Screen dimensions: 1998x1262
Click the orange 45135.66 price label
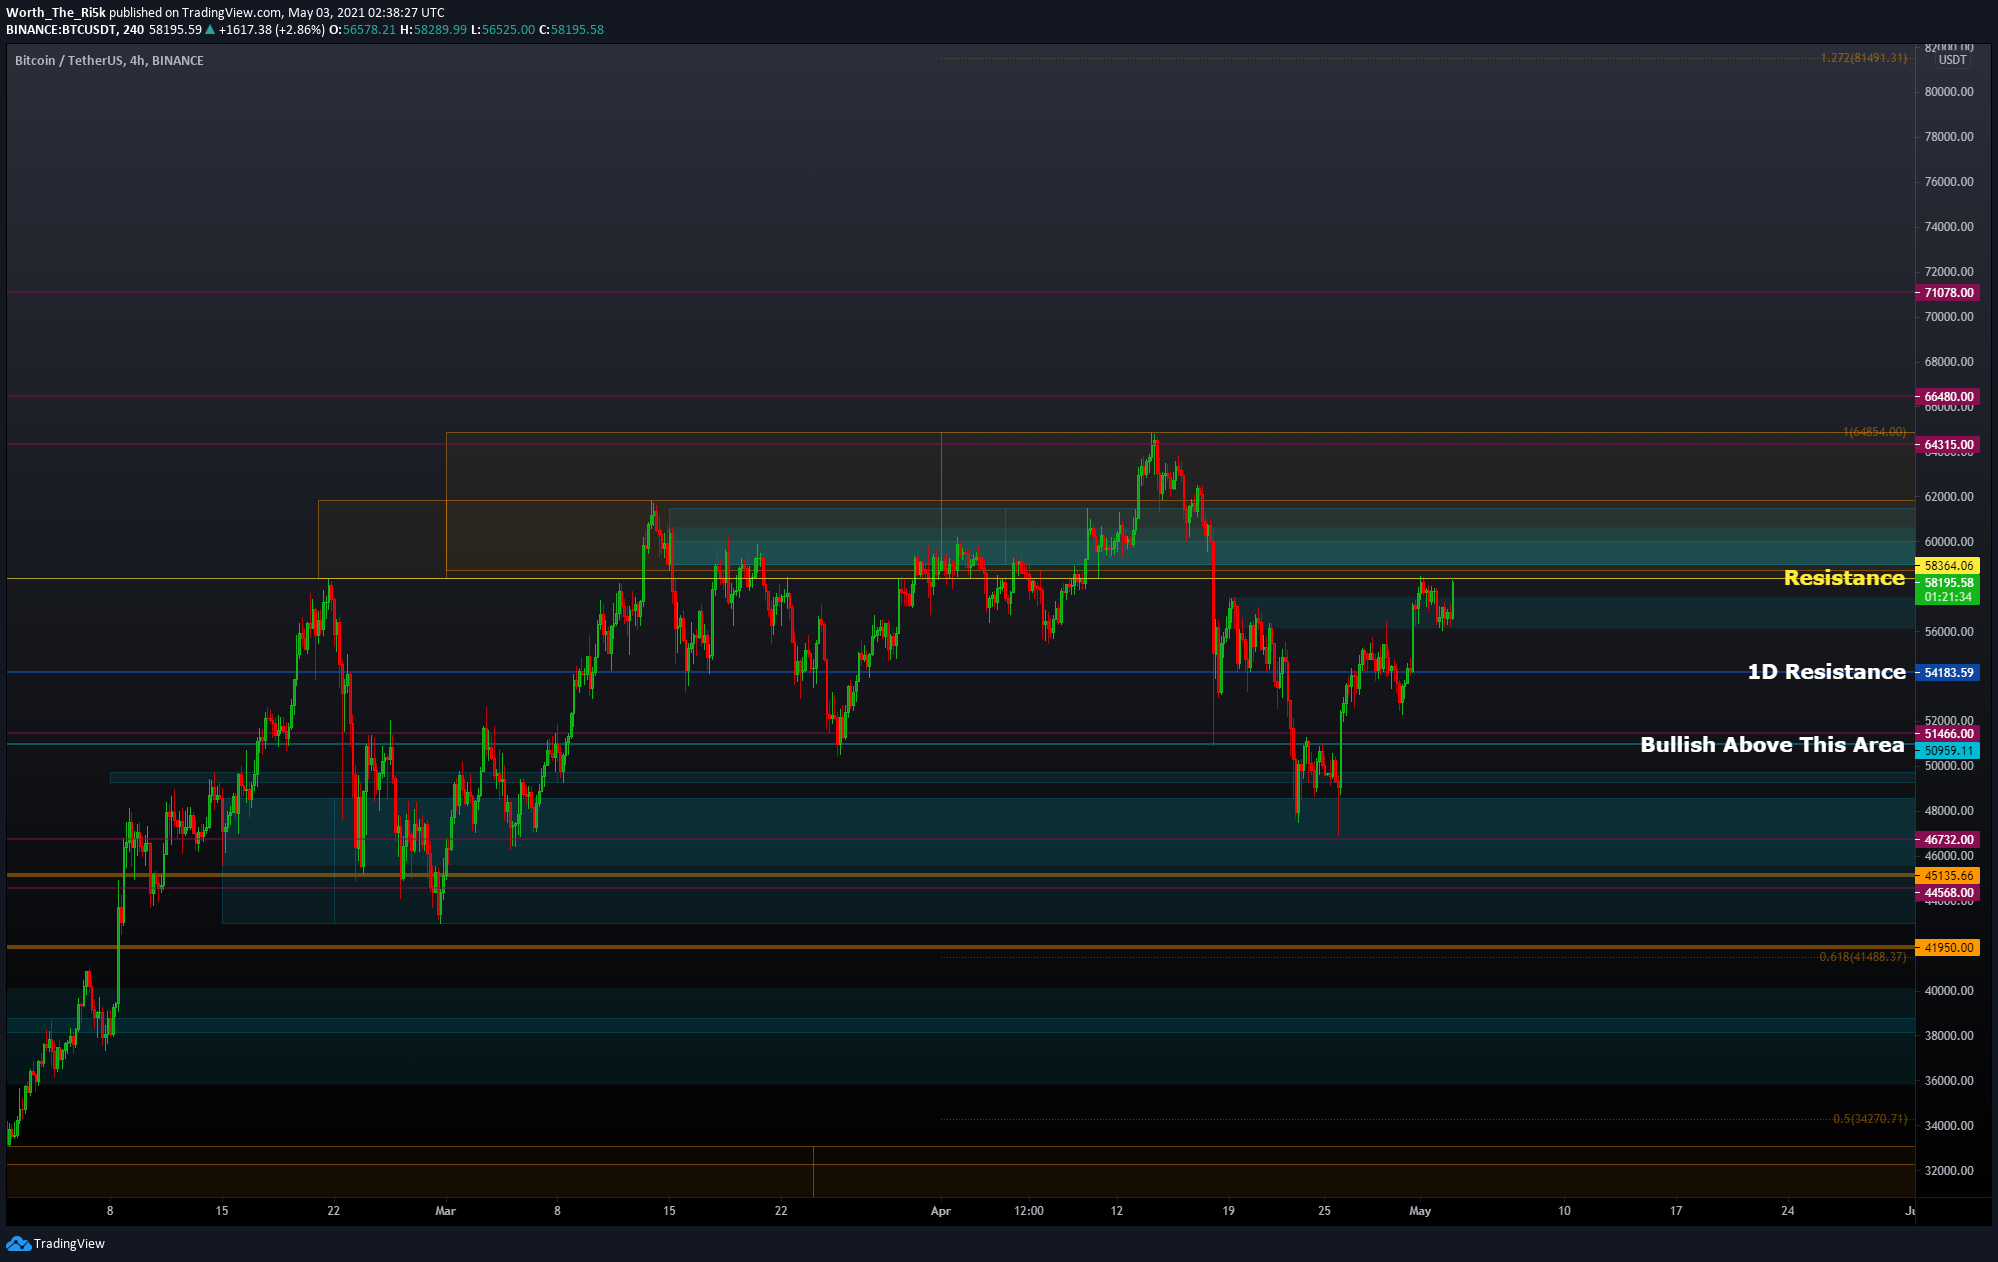click(1948, 876)
